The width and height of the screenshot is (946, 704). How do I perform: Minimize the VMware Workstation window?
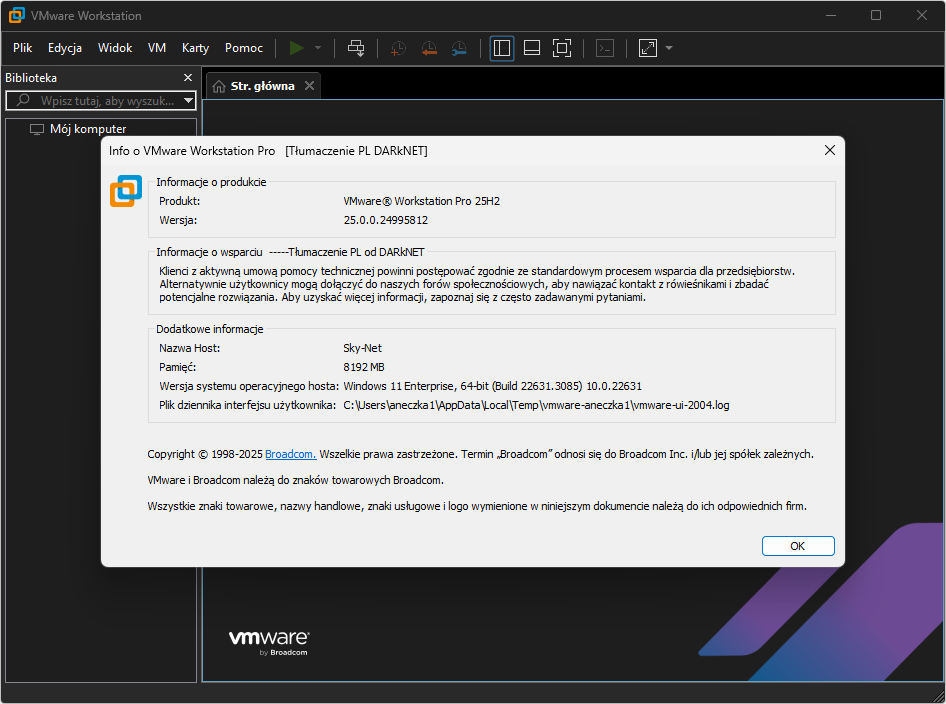point(831,15)
